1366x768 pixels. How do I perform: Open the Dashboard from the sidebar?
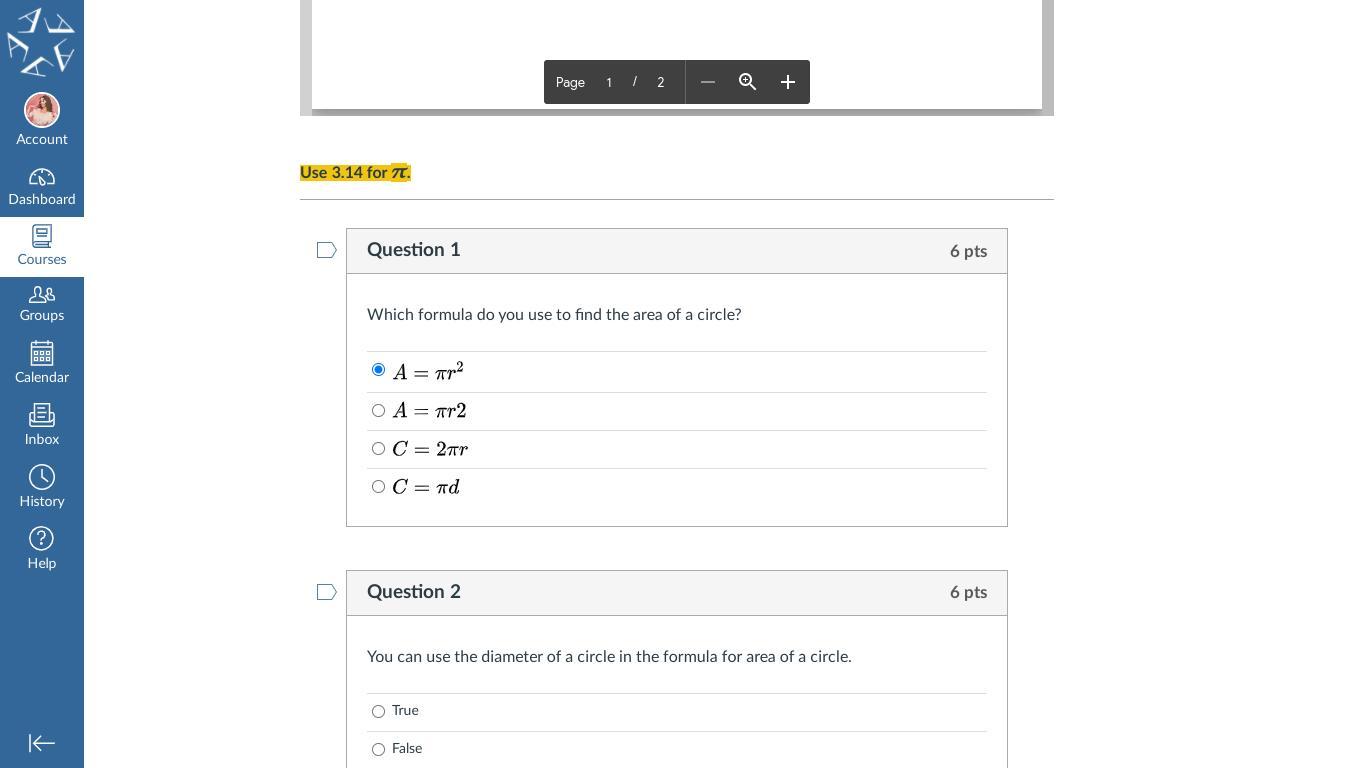42,187
